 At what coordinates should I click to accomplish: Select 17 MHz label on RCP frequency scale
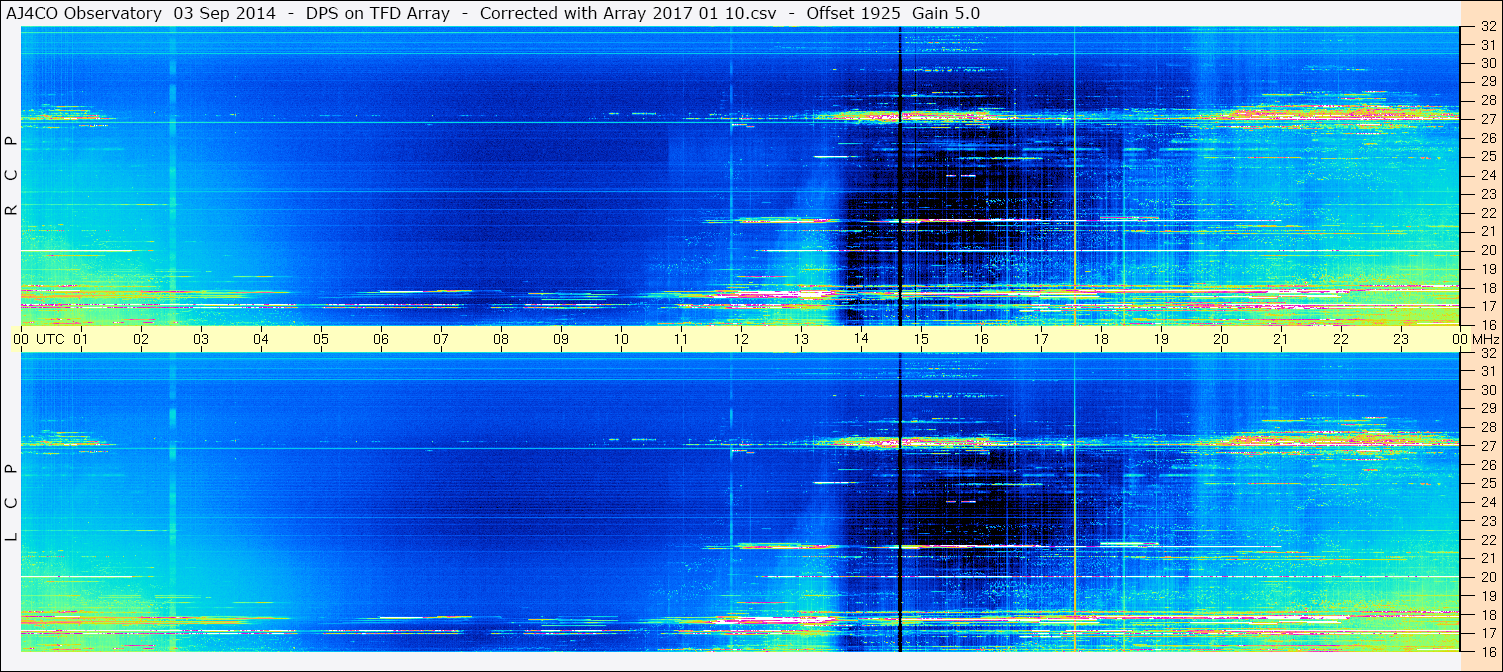click(1487, 306)
